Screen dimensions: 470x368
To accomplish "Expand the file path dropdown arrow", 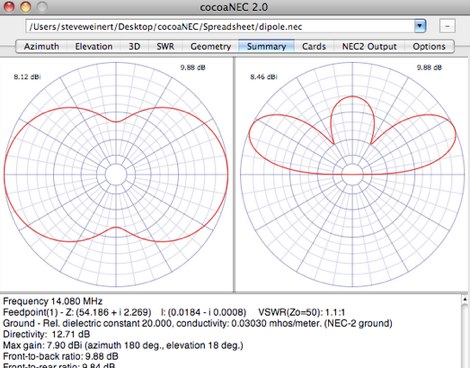I will click(x=420, y=26).
